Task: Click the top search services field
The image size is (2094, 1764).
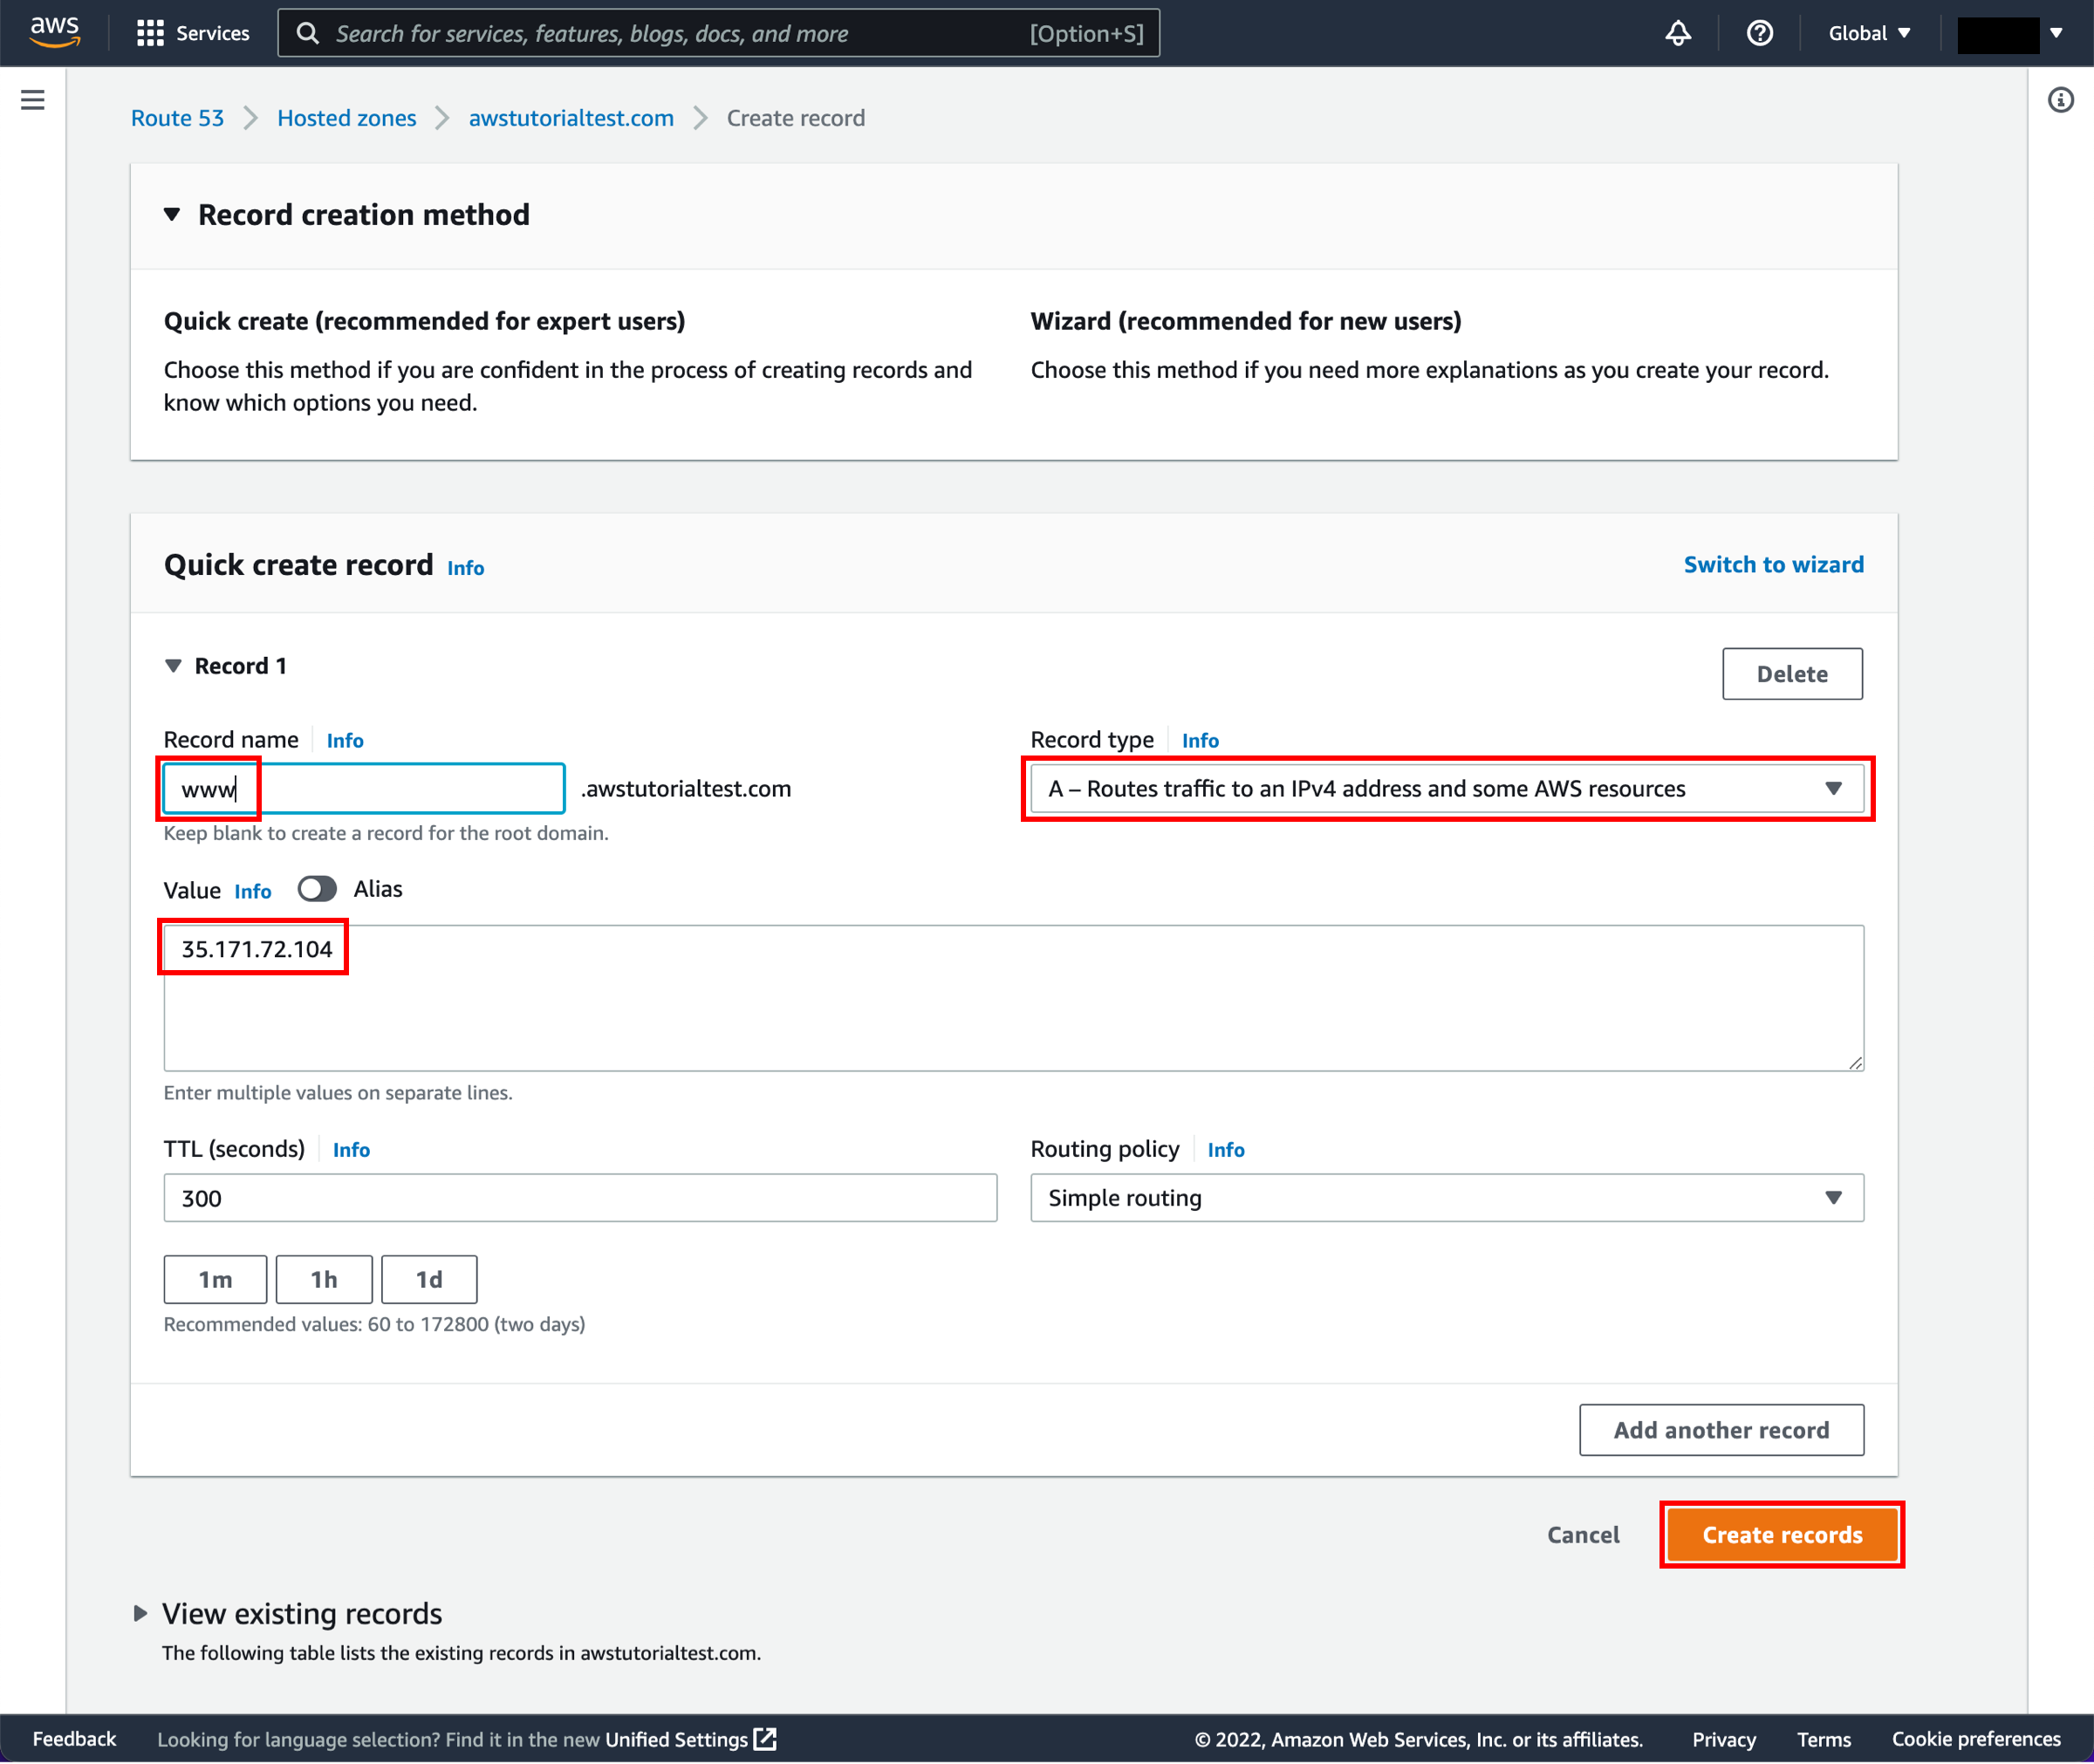Action: 719,33
